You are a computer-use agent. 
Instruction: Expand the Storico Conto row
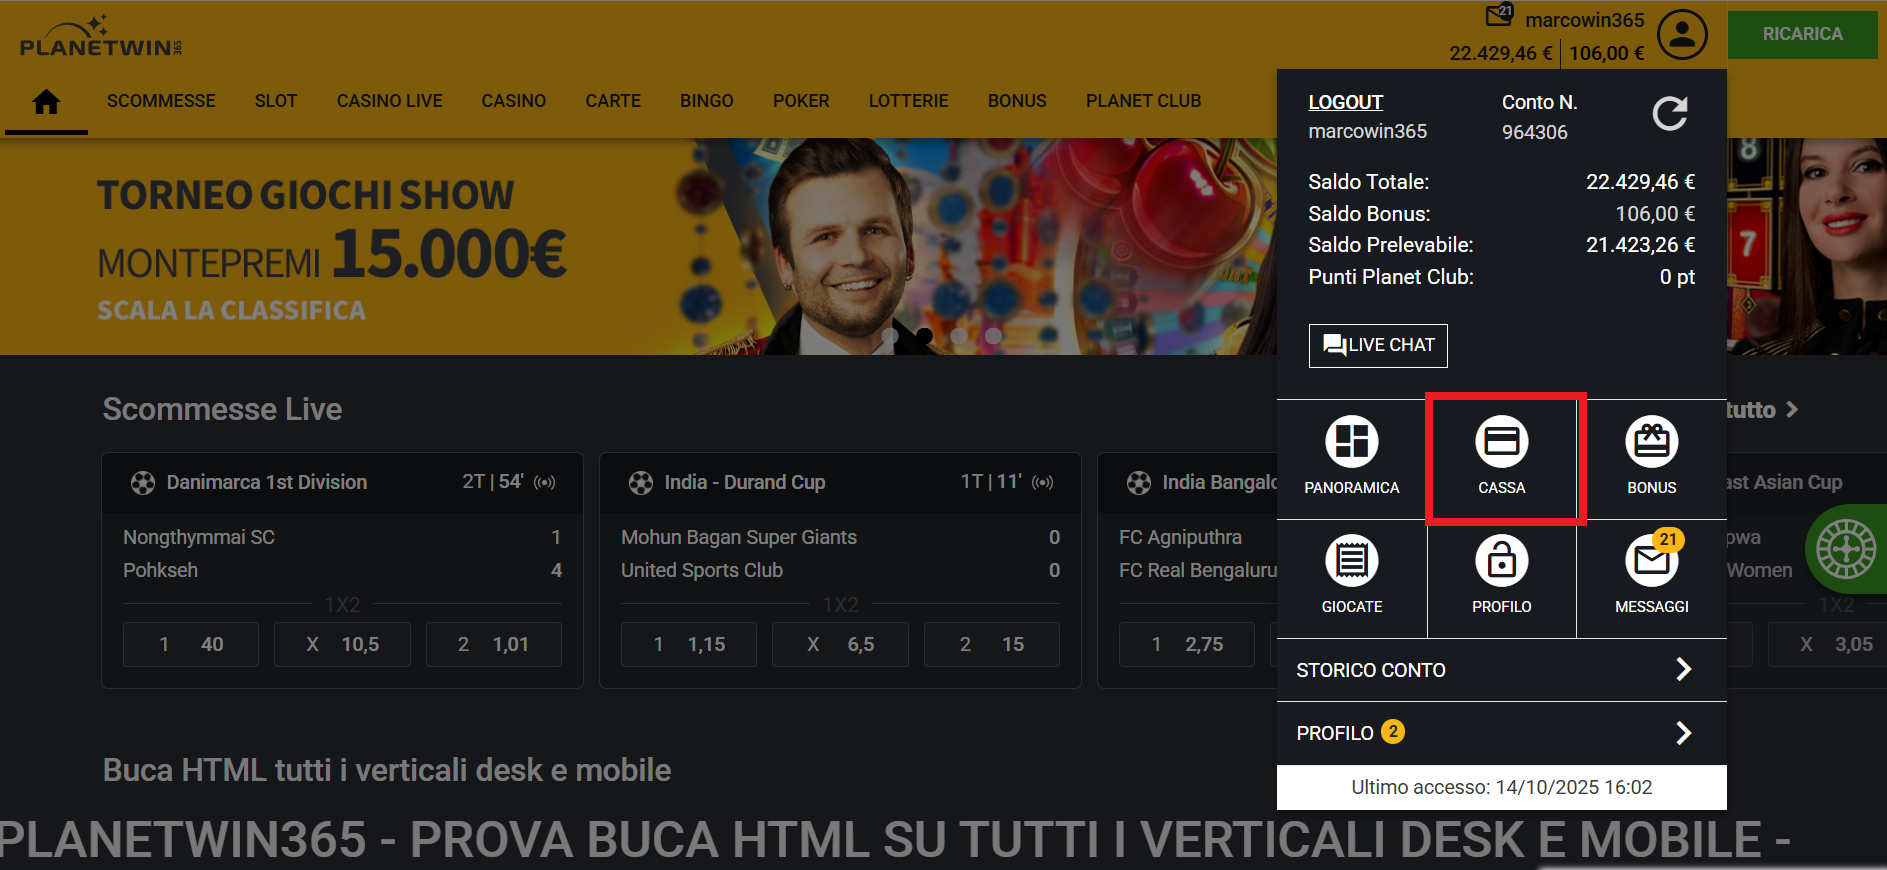1501,670
